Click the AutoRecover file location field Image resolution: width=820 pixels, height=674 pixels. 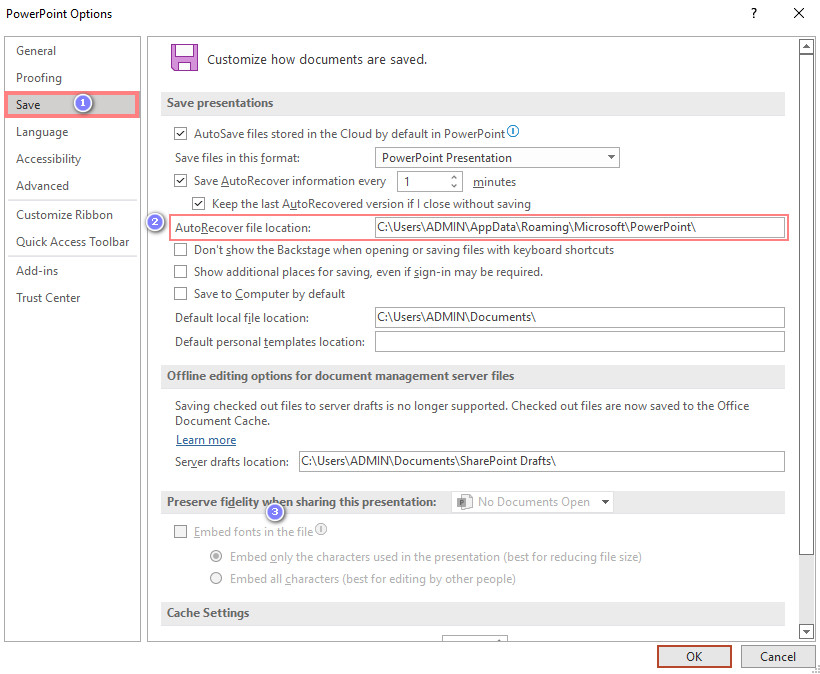[x=579, y=227]
